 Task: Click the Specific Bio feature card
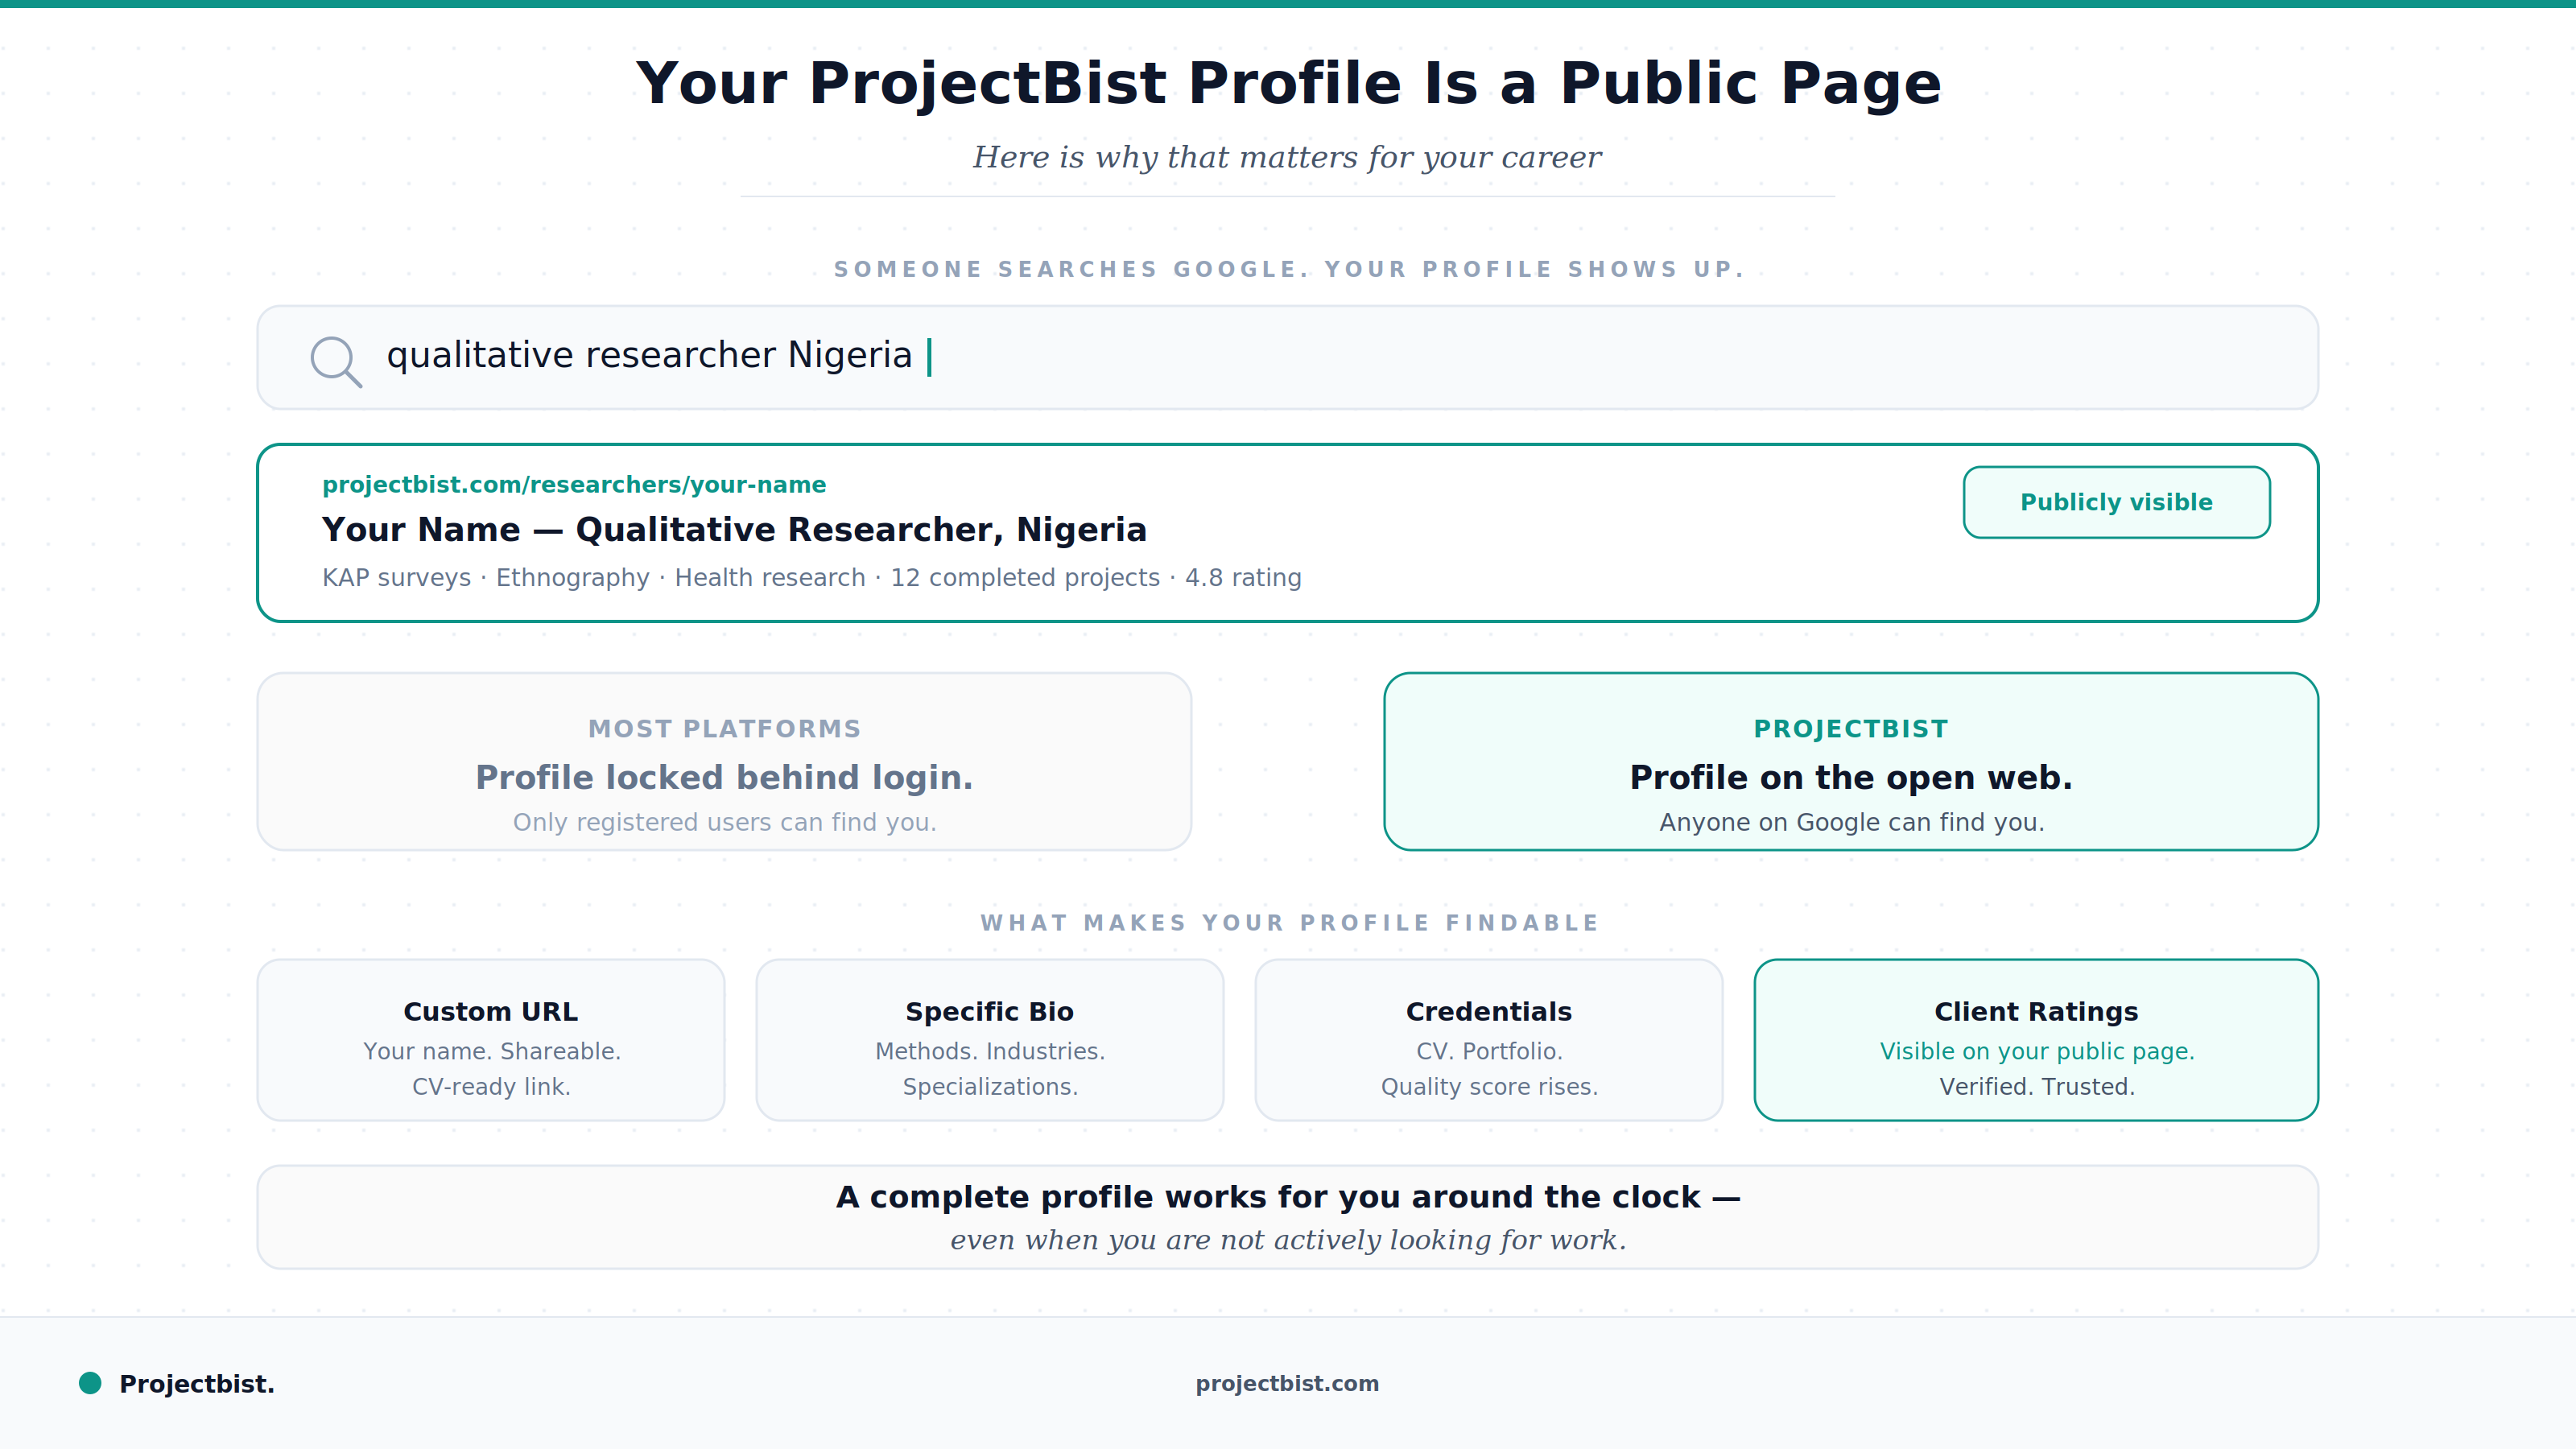(x=989, y=1040)
